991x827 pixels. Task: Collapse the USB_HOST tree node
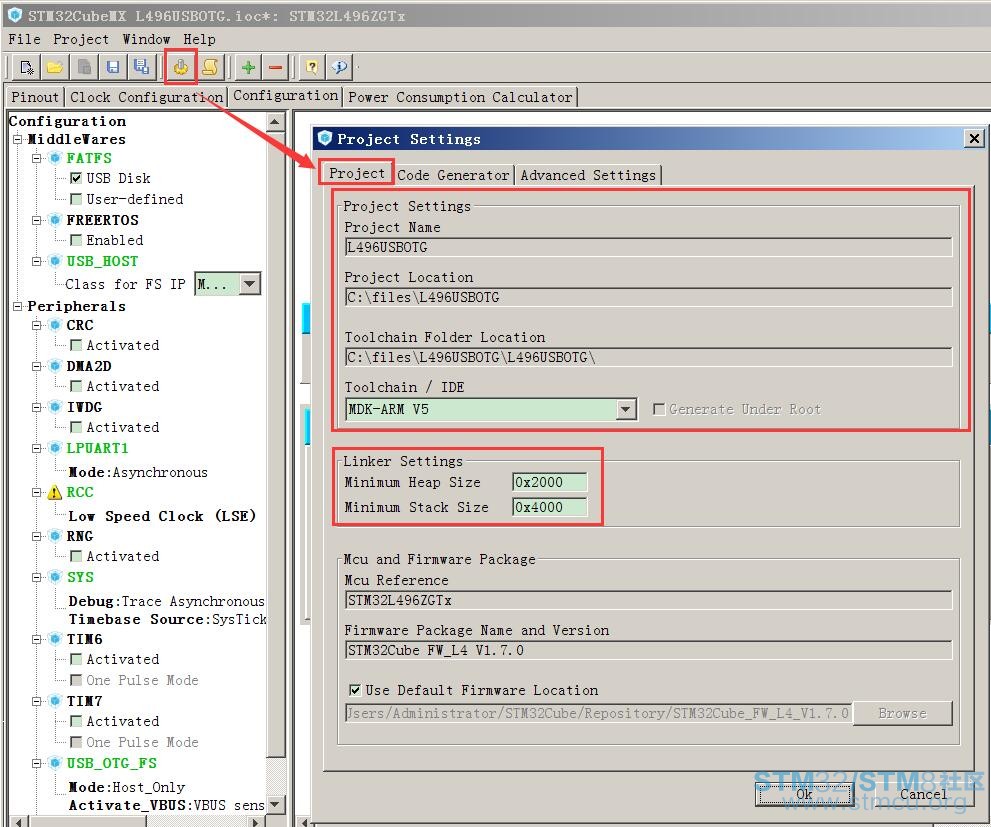37,261
